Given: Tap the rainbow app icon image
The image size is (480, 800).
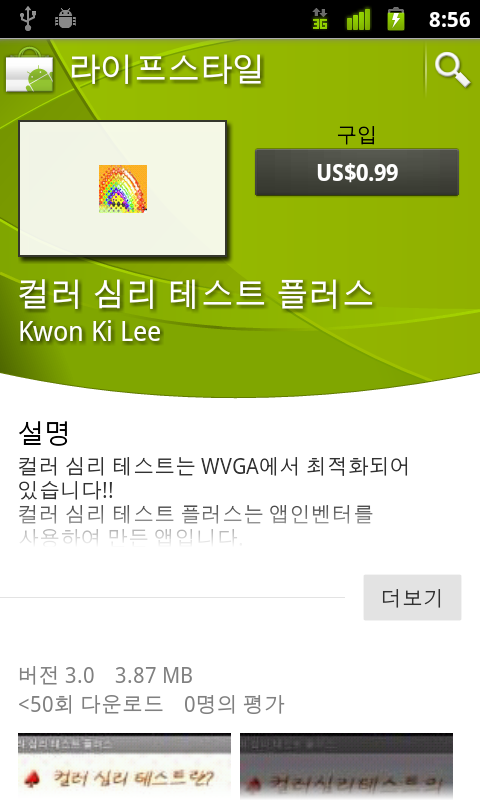Looking at the screenshot, I should pos(123,189).
